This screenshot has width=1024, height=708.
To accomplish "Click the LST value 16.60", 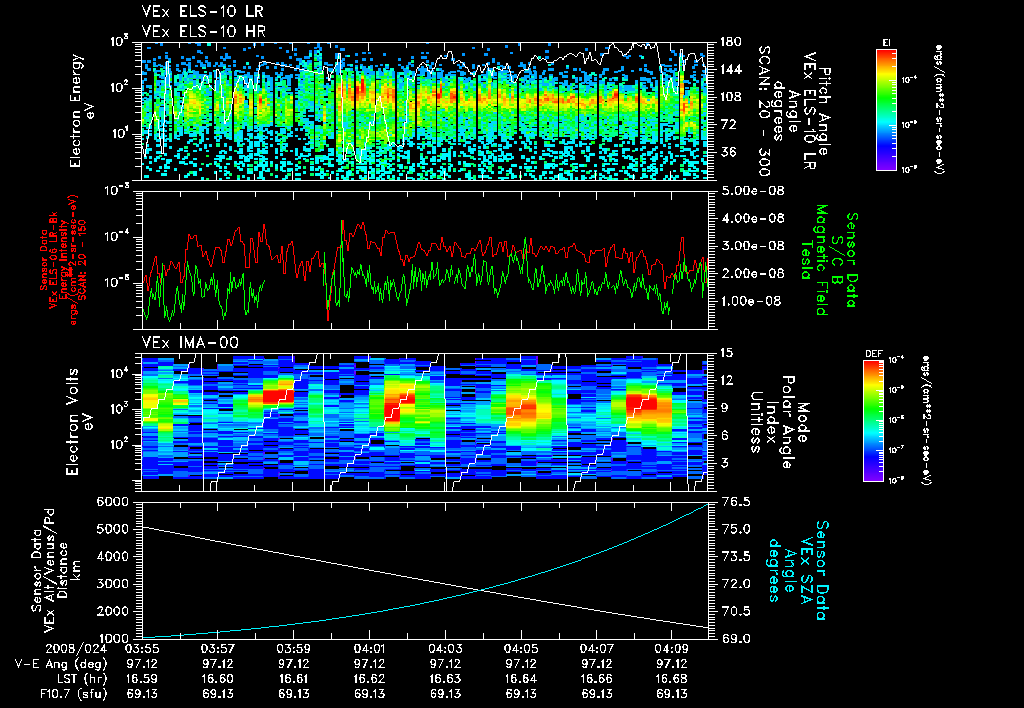I will (x=217, y=679).
